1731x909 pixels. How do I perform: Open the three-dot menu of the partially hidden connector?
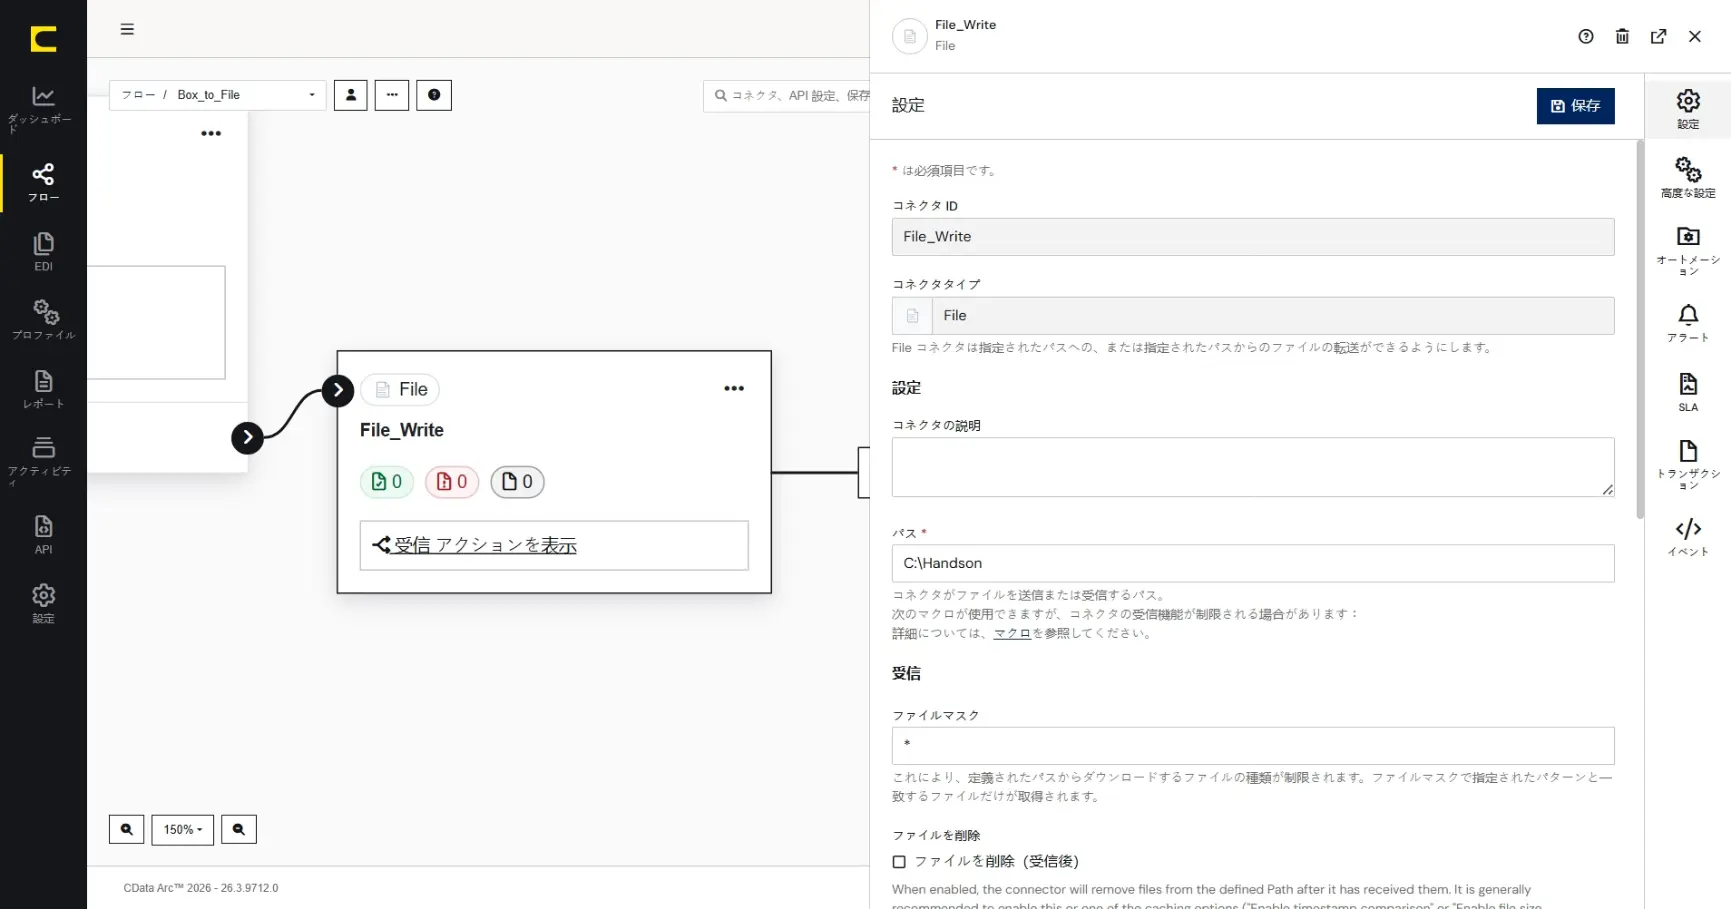211,133
